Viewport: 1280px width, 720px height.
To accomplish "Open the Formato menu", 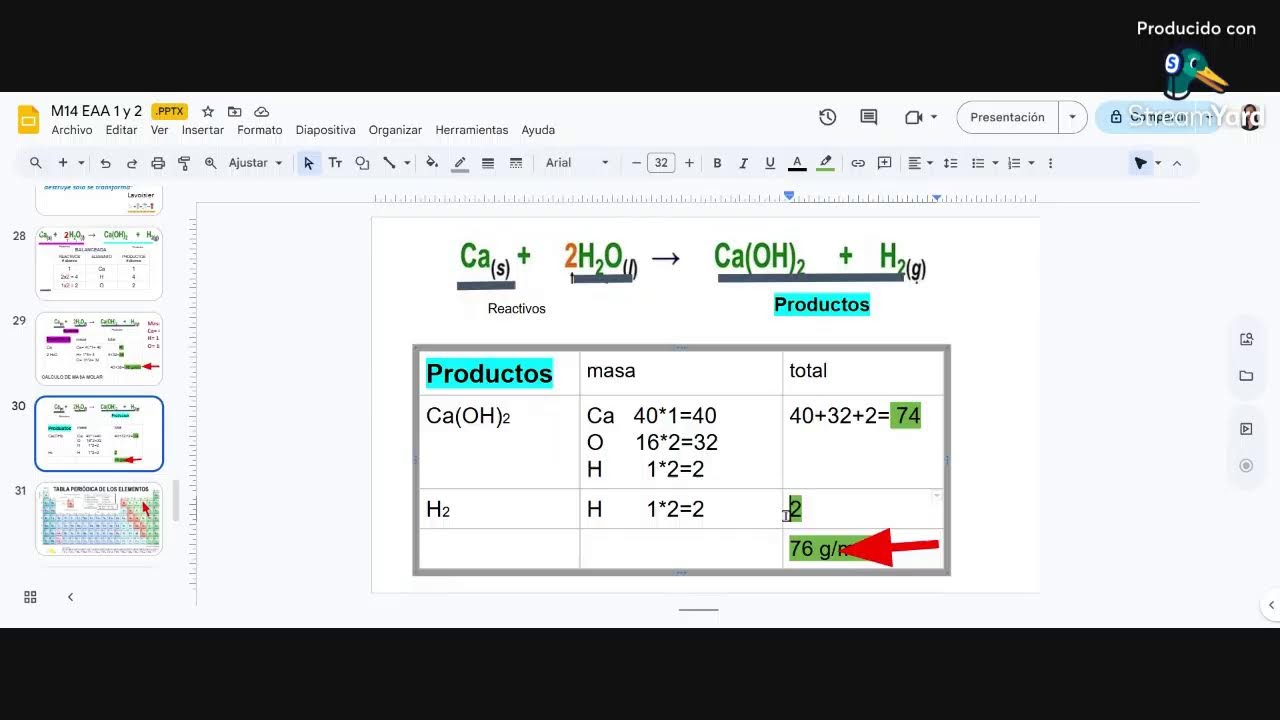I will pos(260,130).
